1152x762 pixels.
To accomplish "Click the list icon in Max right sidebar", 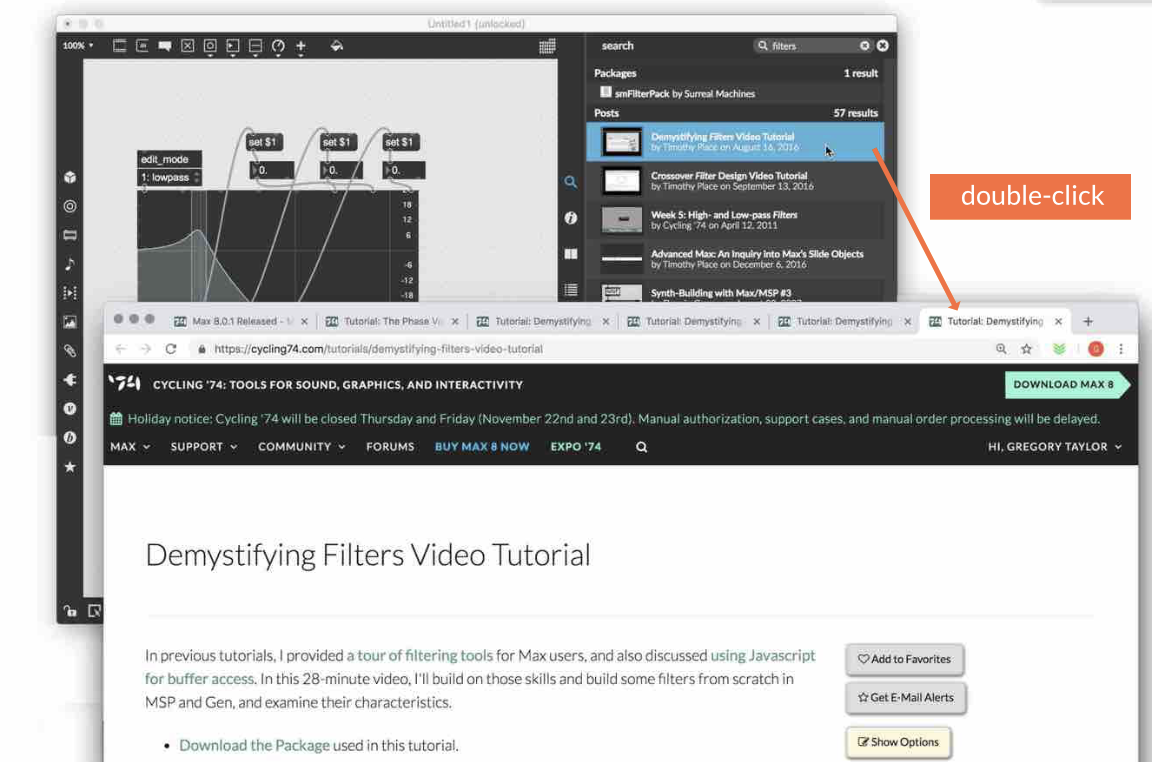I will tap(570, 290).
